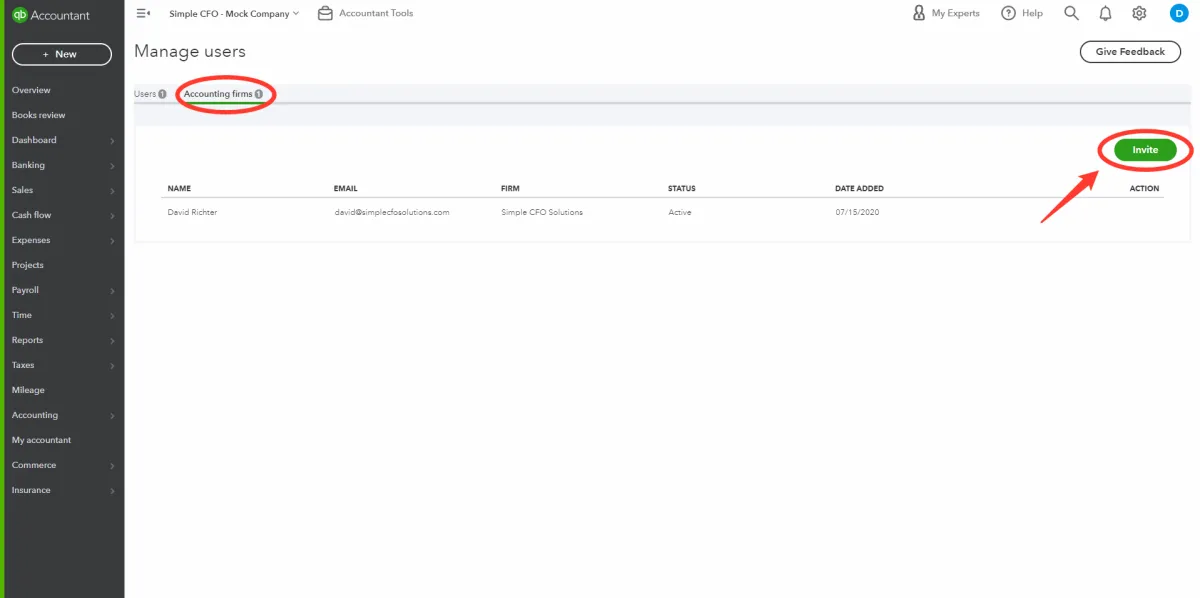Click the david@simplecfosolutions.com email cell
Image resolution: width=1200 pixels, height=598 pixels.
point(392,212)
